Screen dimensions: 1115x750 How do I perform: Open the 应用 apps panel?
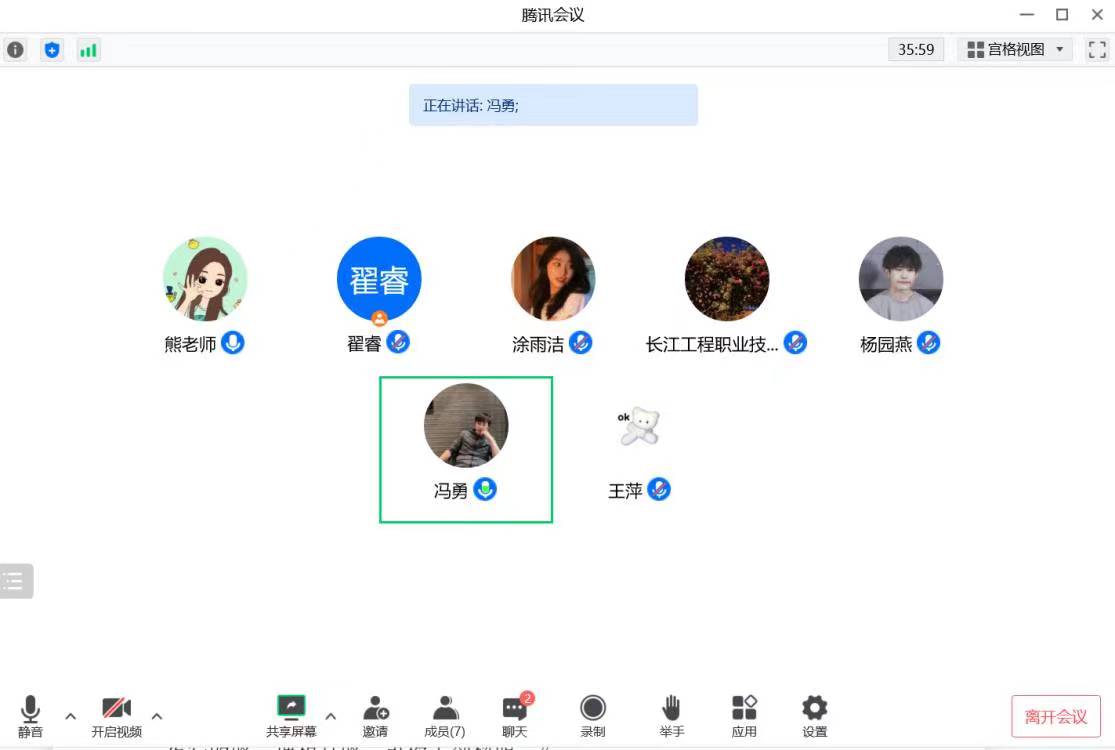point(744,716)
